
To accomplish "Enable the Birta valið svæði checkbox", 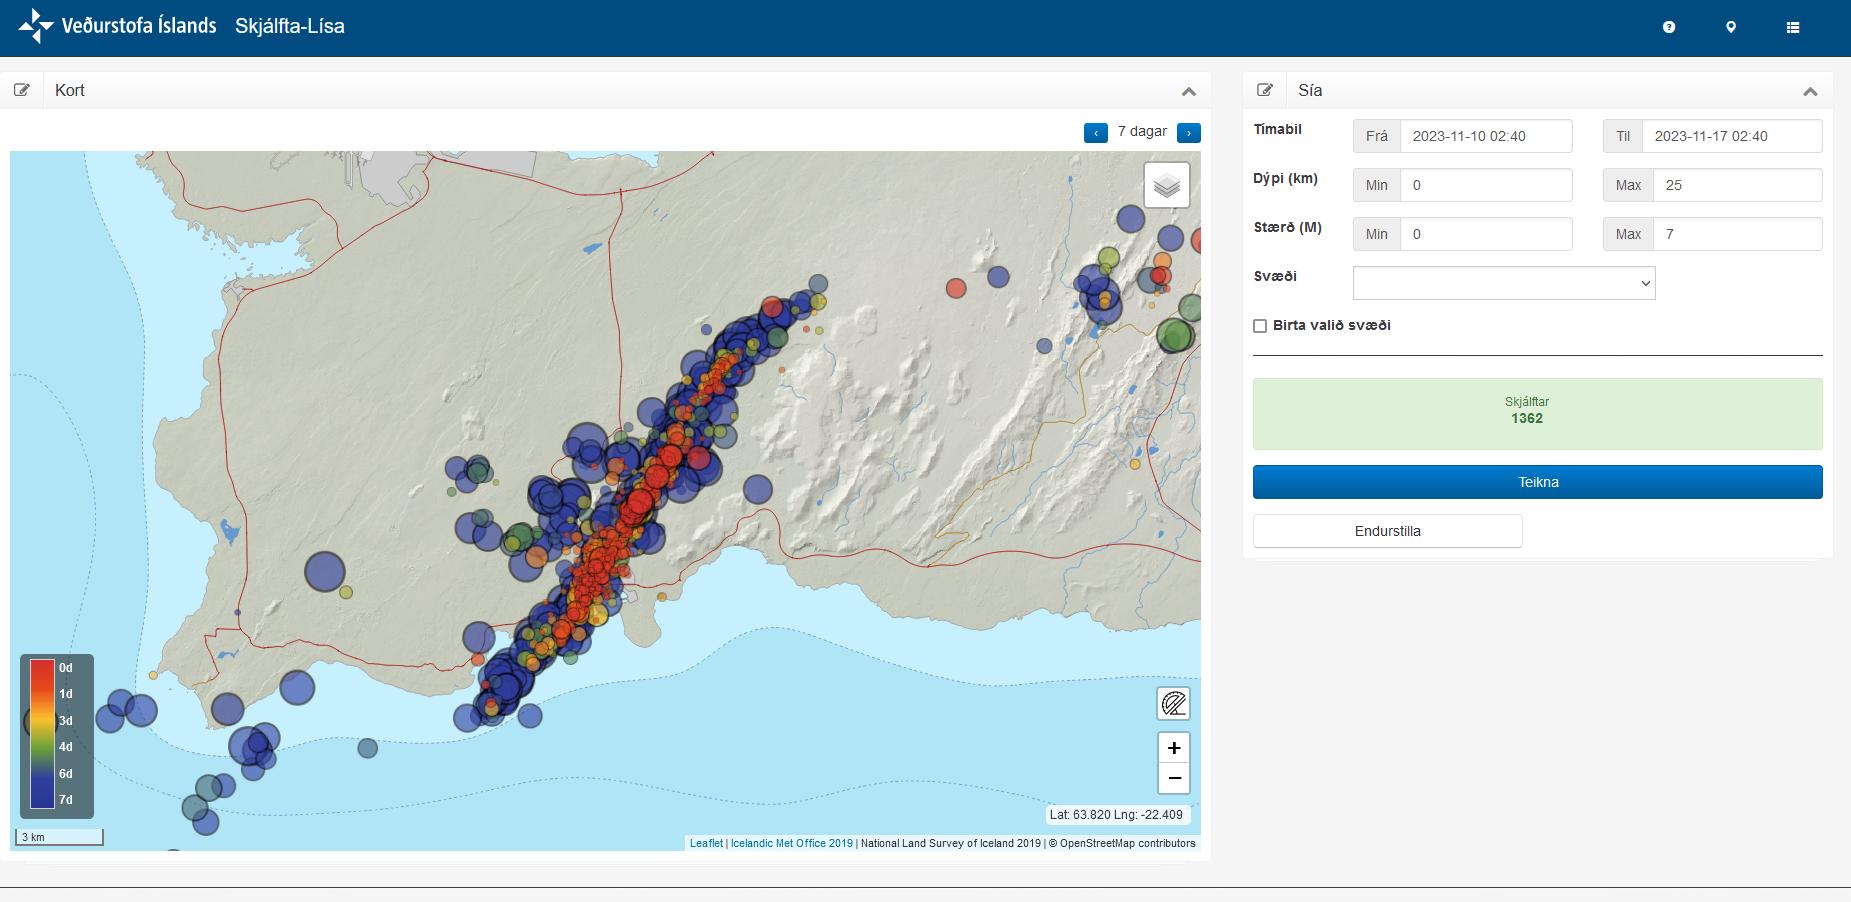I will pyautogui.click(x=1260, y=326).
